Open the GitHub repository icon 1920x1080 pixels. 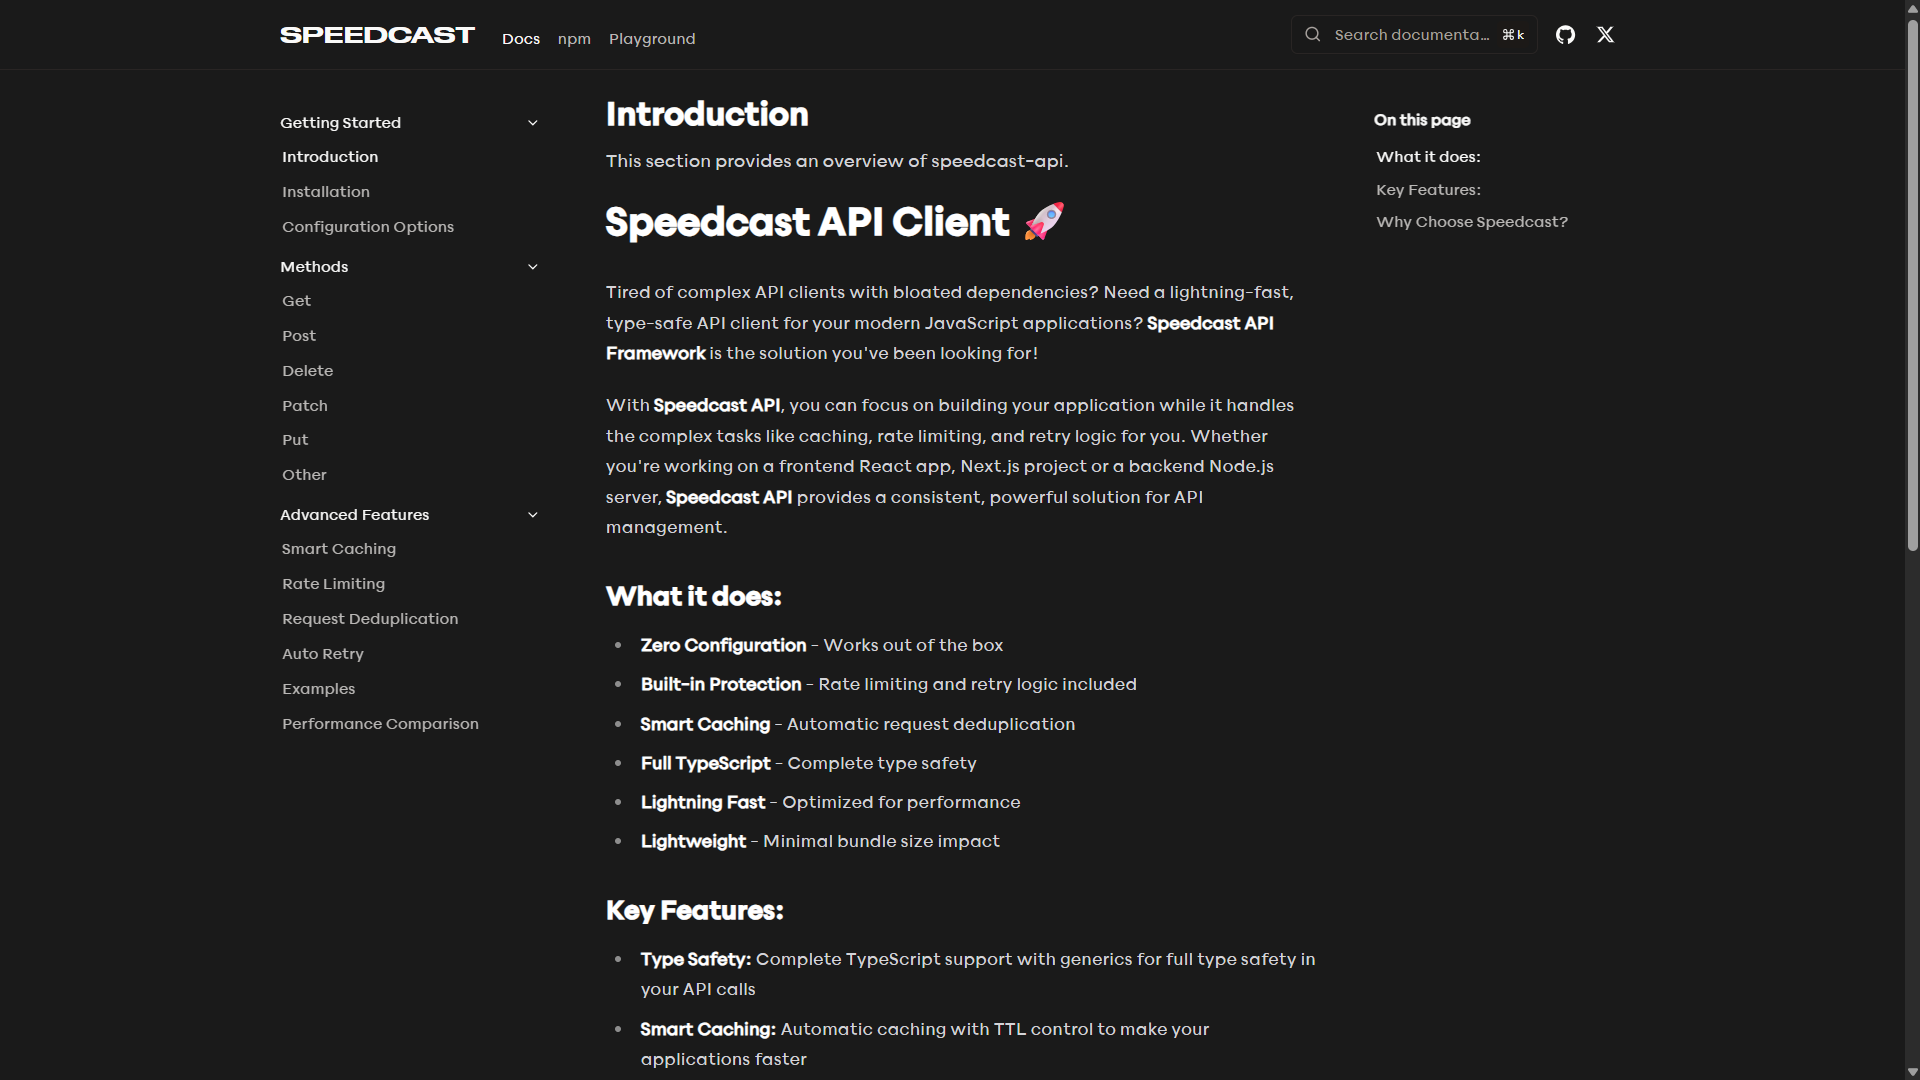[x=1565, y=35]
